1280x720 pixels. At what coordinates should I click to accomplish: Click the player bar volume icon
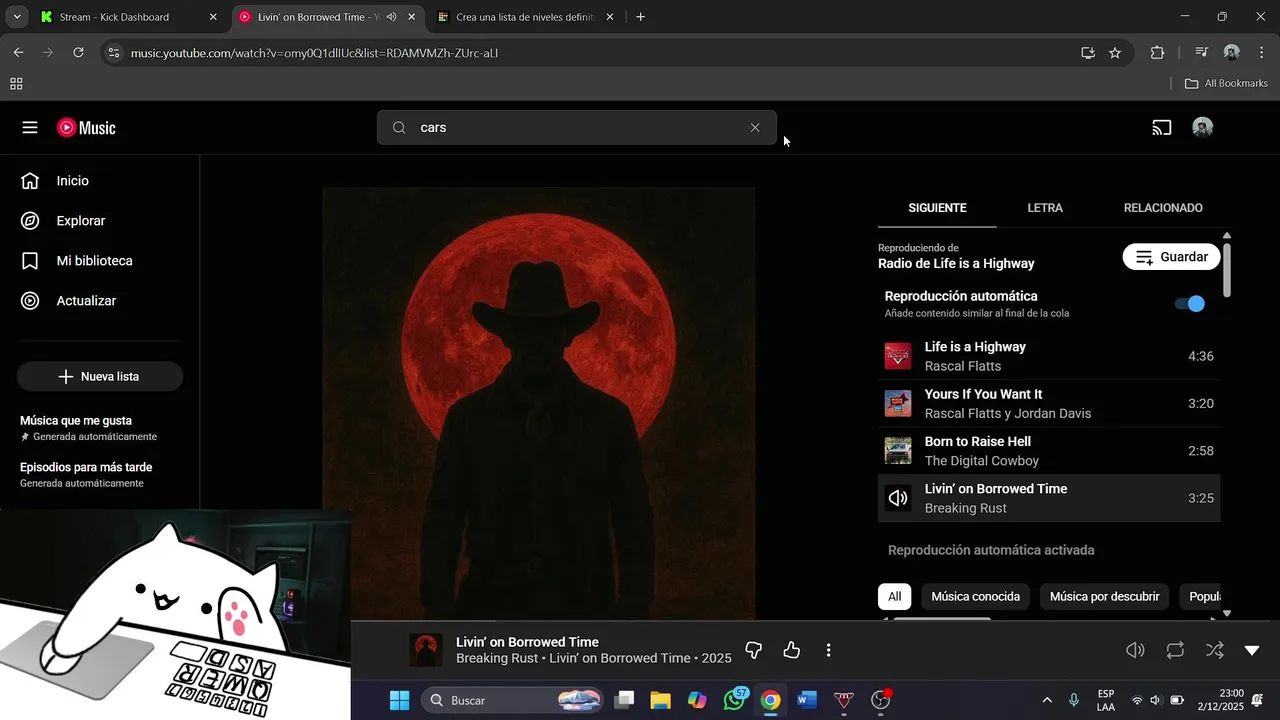point(1135,650)
